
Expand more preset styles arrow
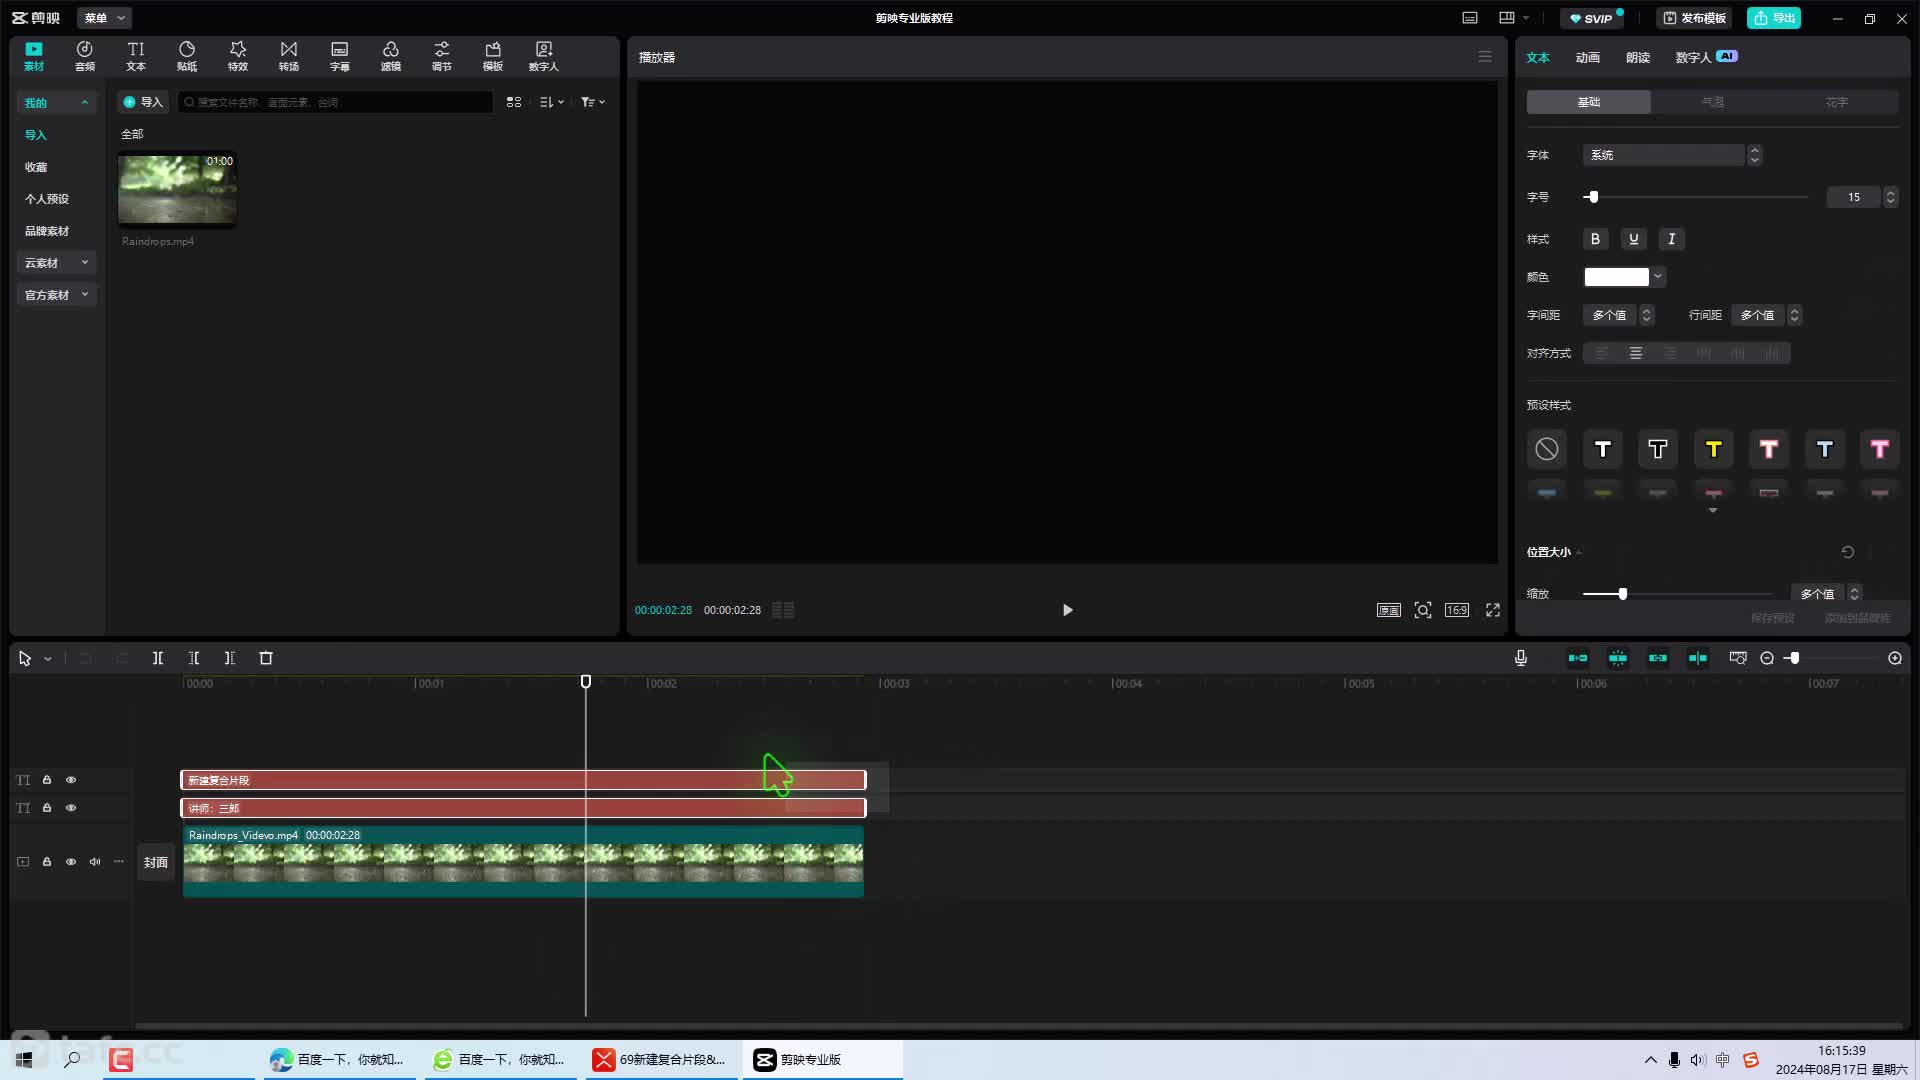pos(1713,511)
